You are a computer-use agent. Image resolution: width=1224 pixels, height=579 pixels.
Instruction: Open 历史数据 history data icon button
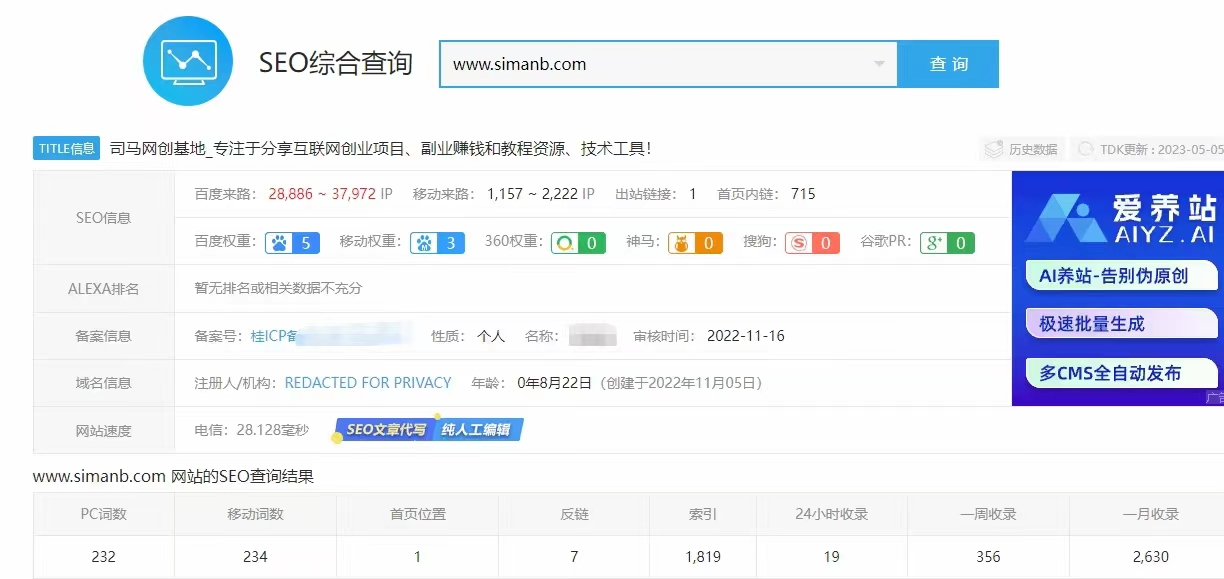pyautogui.click(x=1021, y=149)
